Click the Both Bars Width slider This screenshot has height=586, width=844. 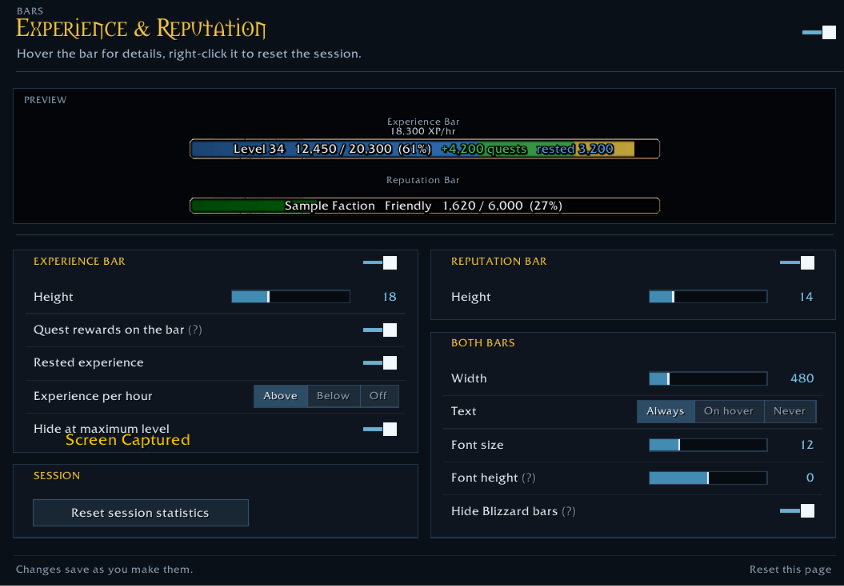(x=708, y=378)
